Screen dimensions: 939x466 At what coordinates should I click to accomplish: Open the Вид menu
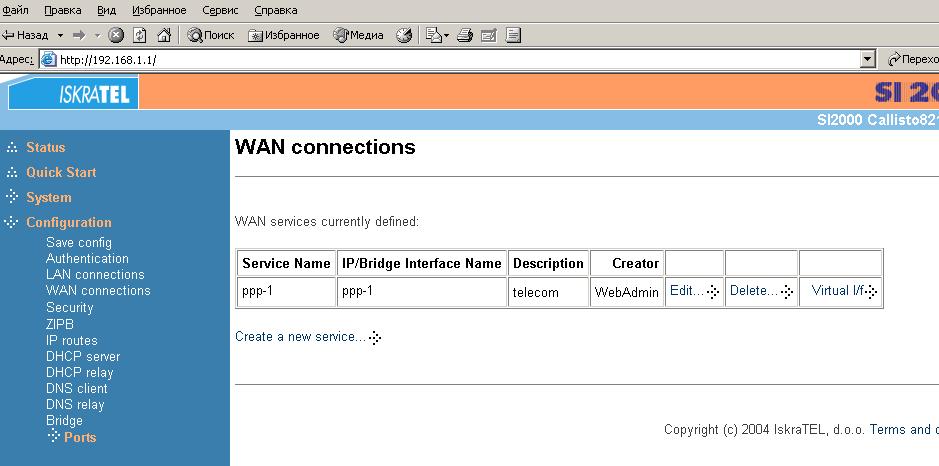click(106, 10)
